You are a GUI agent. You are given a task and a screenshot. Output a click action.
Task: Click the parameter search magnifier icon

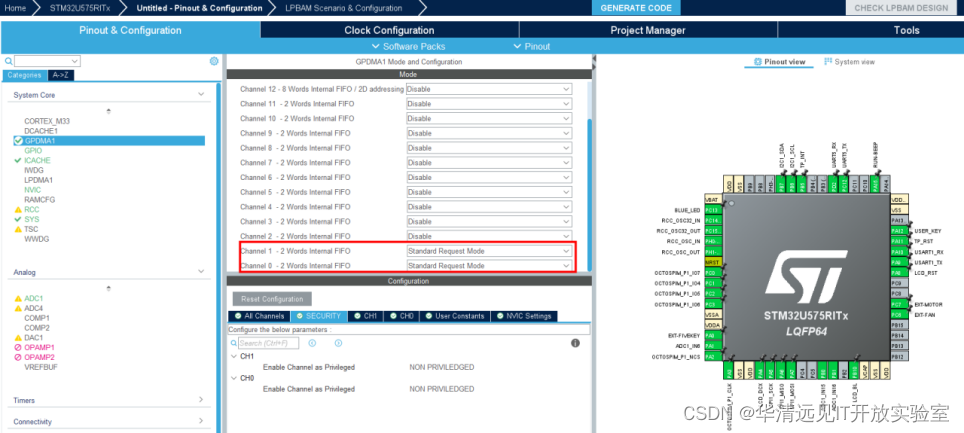pyautogui.click(x=234, y=343)
